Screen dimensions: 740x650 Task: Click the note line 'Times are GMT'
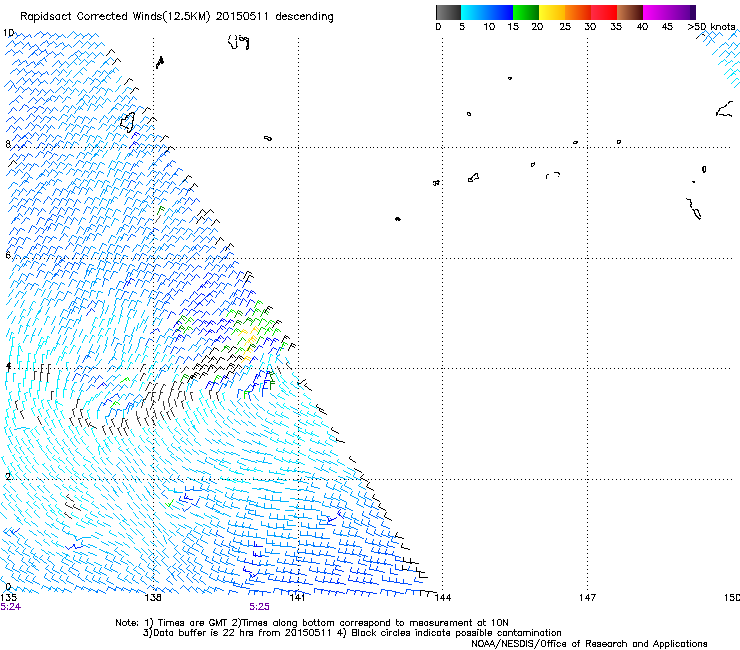click(x=193, y=623)
